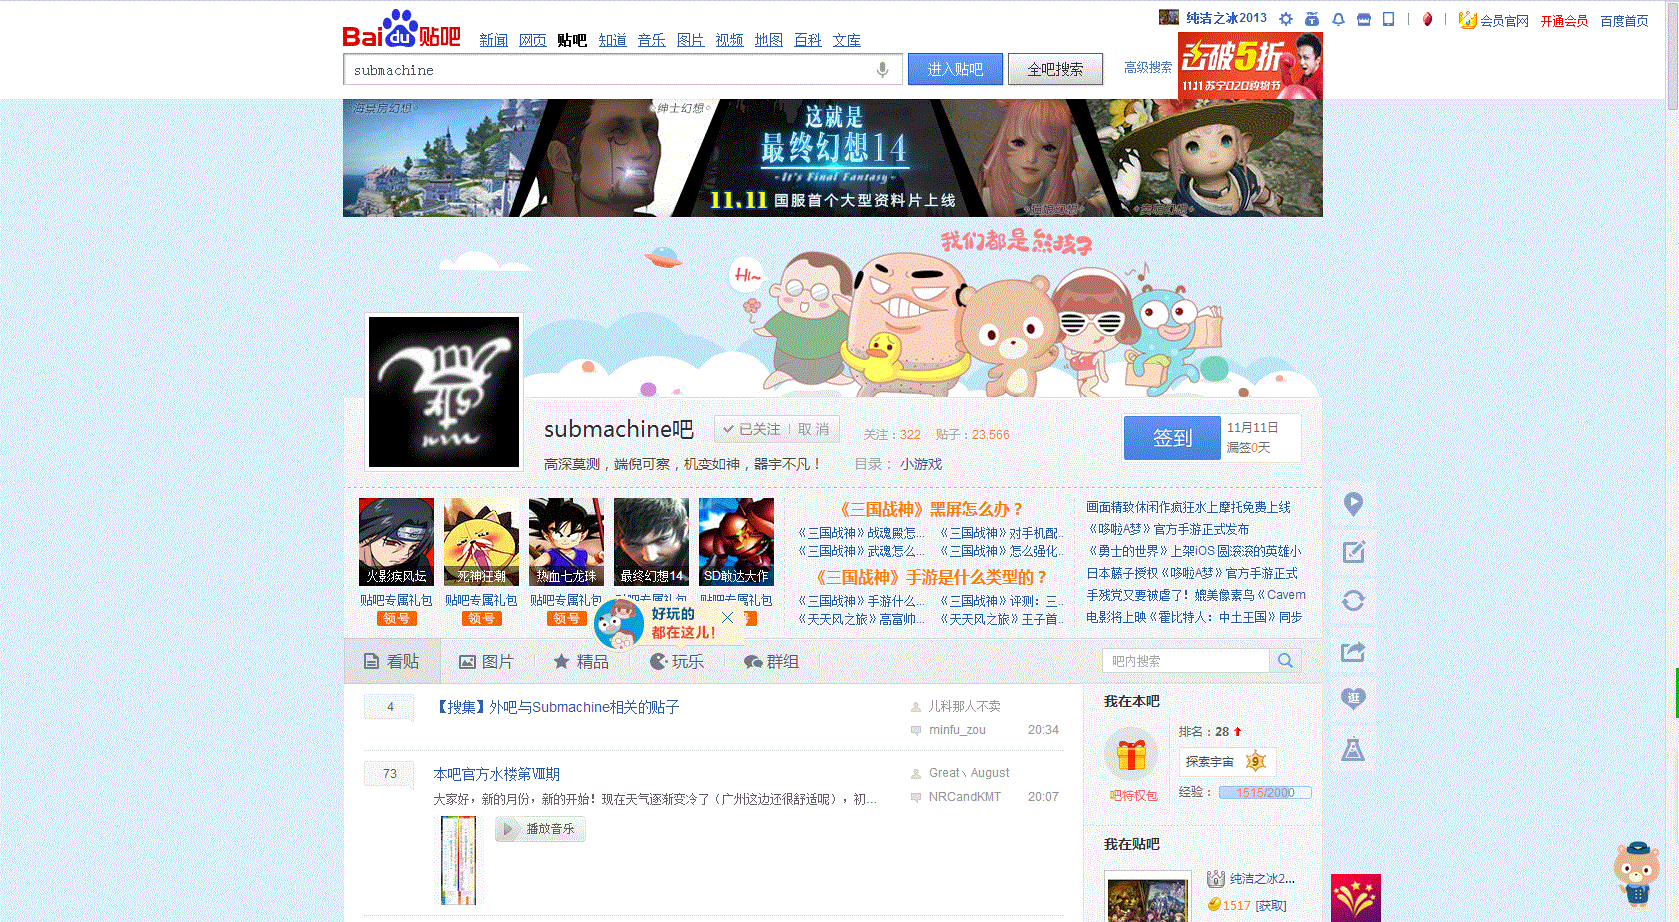Switch to the 群组 tab

(x=771, y=662)
